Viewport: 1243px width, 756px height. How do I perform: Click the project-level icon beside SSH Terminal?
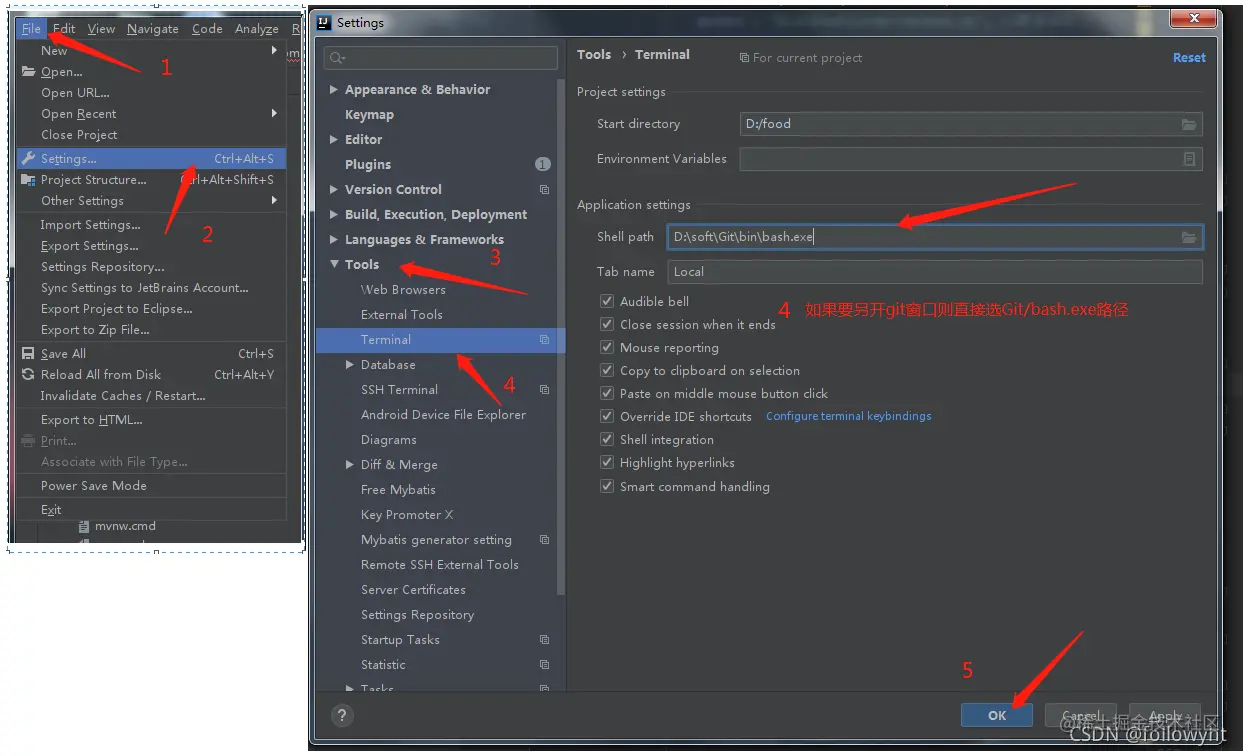[x=544, y=390]
